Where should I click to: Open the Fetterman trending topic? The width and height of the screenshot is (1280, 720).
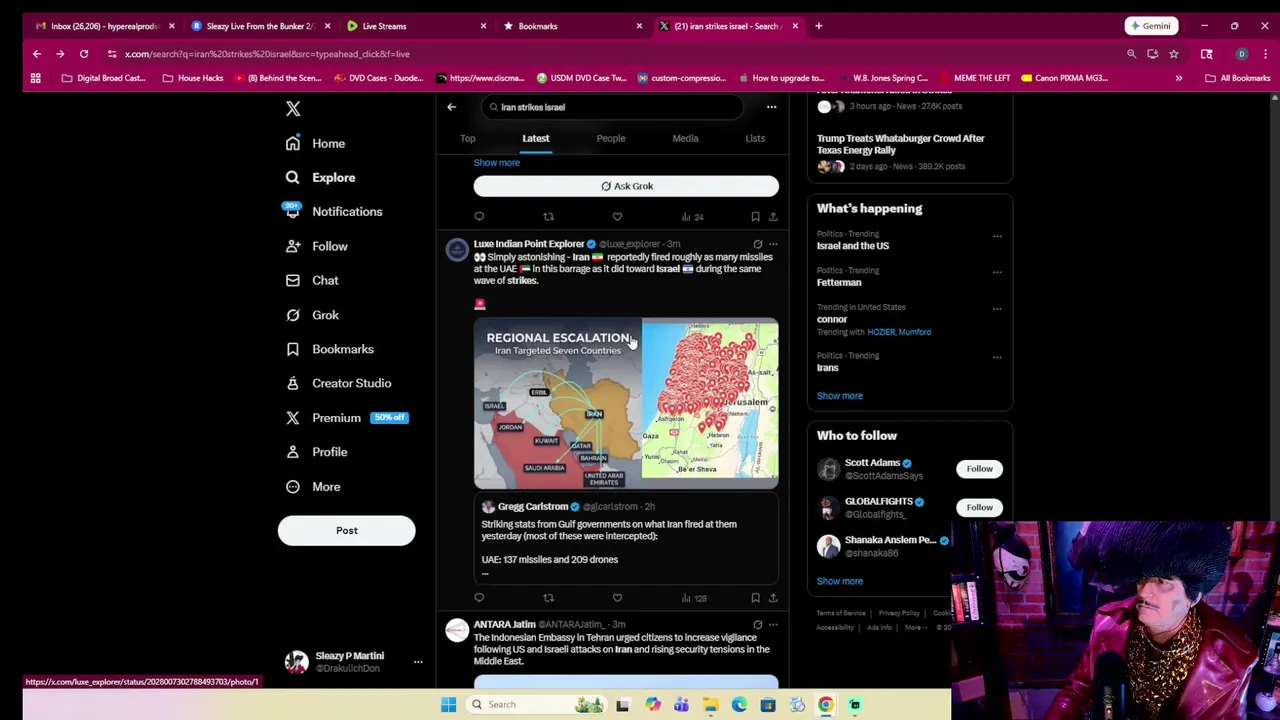tap(838, 282)
